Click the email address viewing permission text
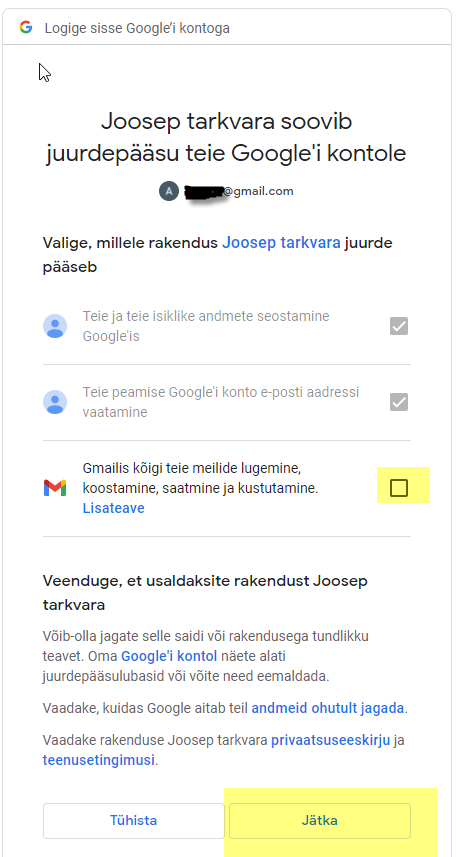471x857 pixels. (x=221, y=402)
